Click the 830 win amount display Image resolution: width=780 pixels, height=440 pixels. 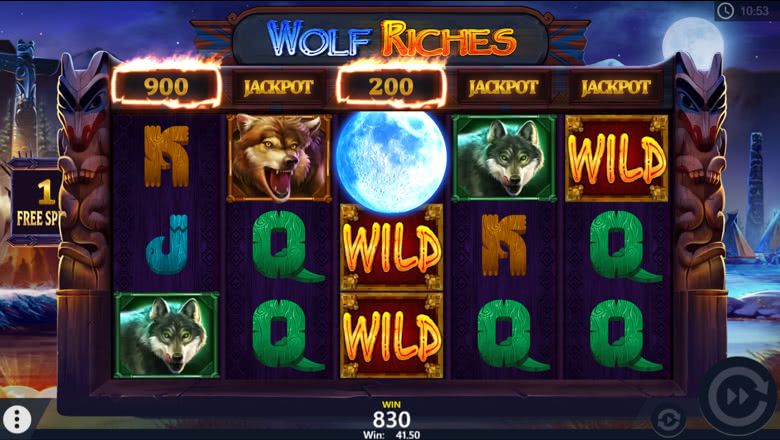[391, 420]
